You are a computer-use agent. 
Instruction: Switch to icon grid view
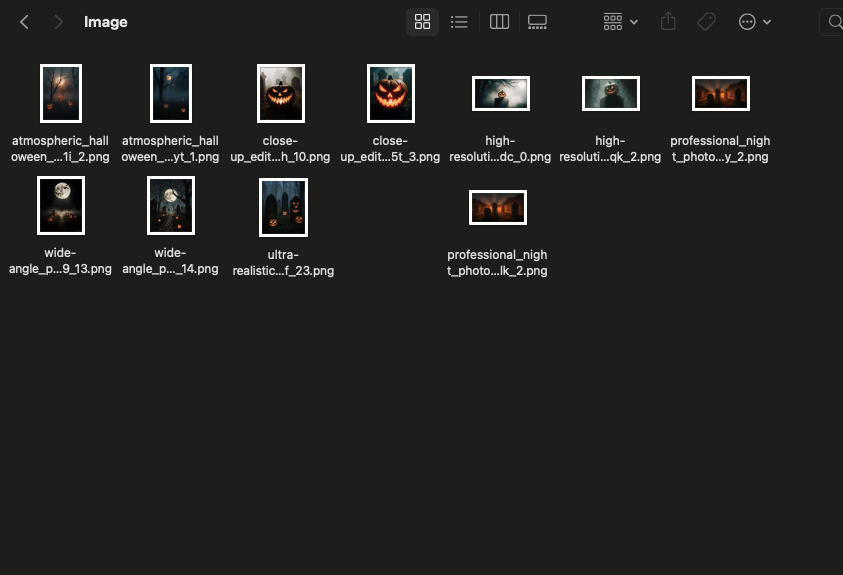[422, 22]
